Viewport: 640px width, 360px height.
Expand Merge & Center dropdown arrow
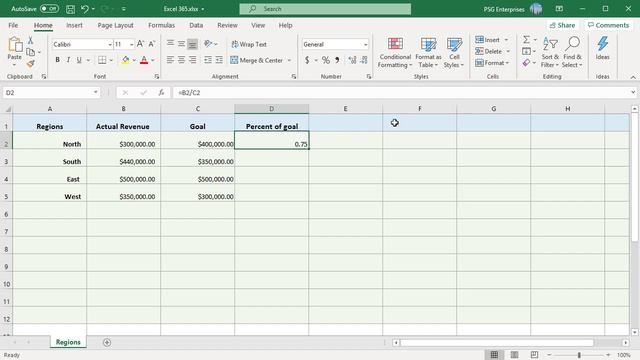pos(289,60)
